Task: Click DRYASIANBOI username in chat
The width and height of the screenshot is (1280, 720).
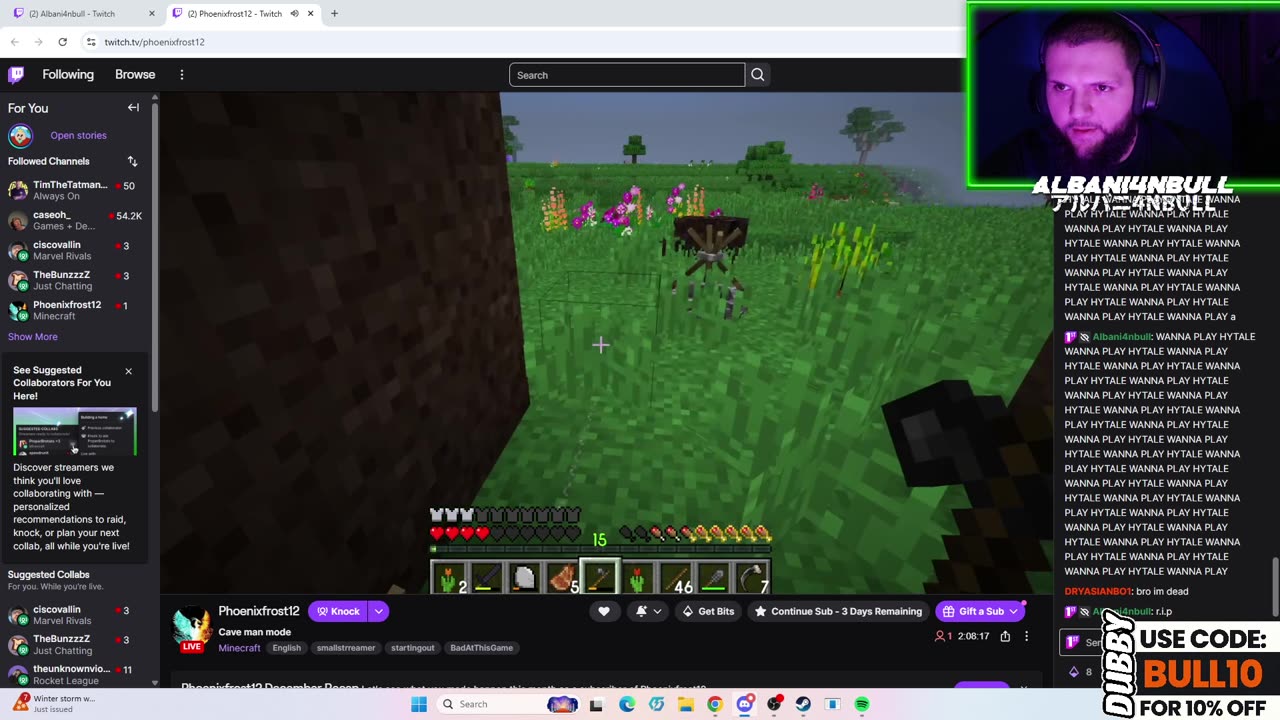Action: pos(1098,591)
